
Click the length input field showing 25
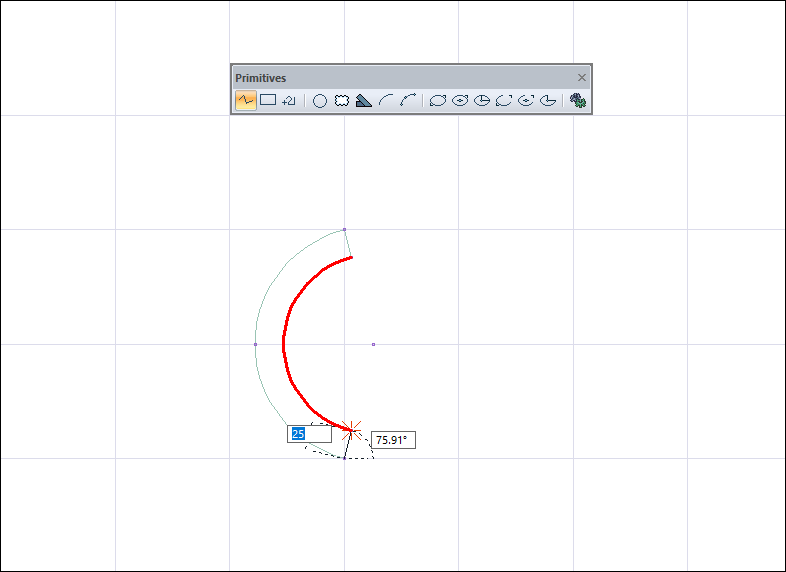click(x=309, y=434)
